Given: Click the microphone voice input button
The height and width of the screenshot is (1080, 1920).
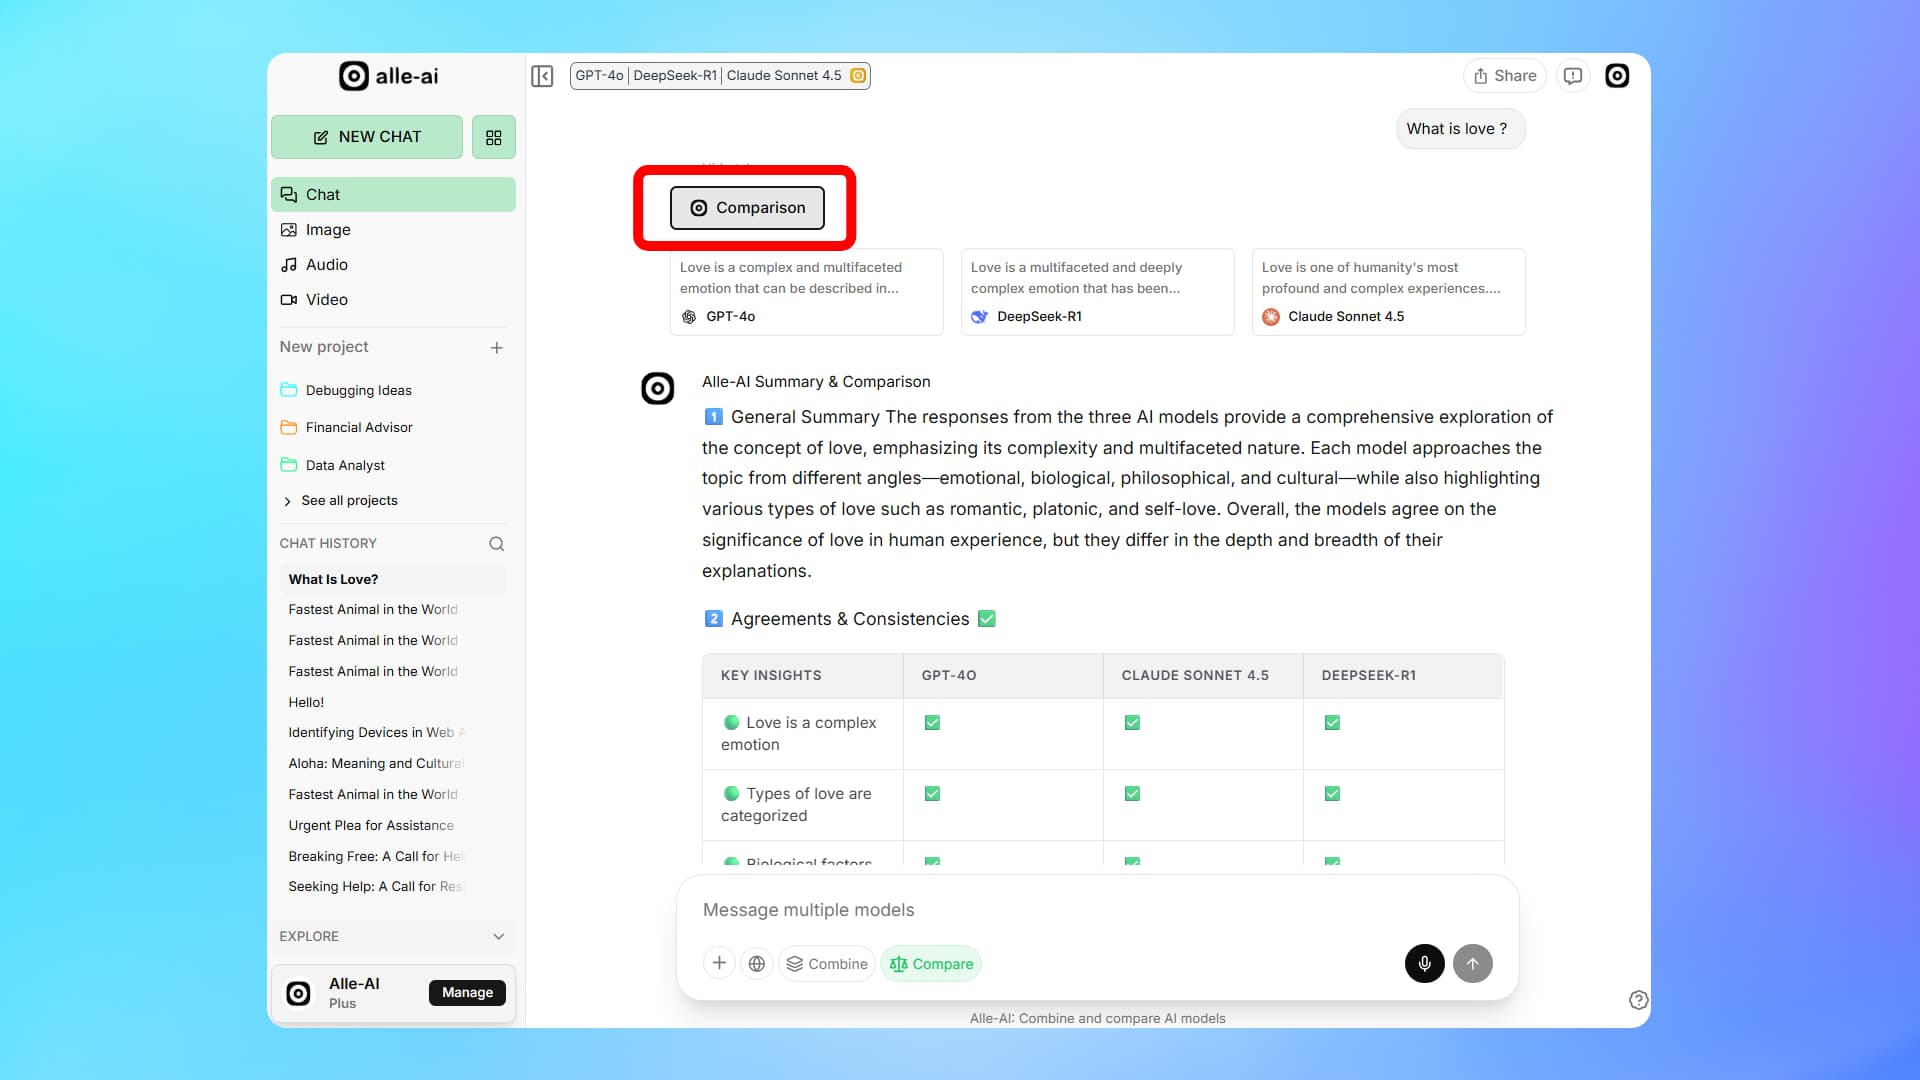Looking at the screenshot, I should [1424, 964].
